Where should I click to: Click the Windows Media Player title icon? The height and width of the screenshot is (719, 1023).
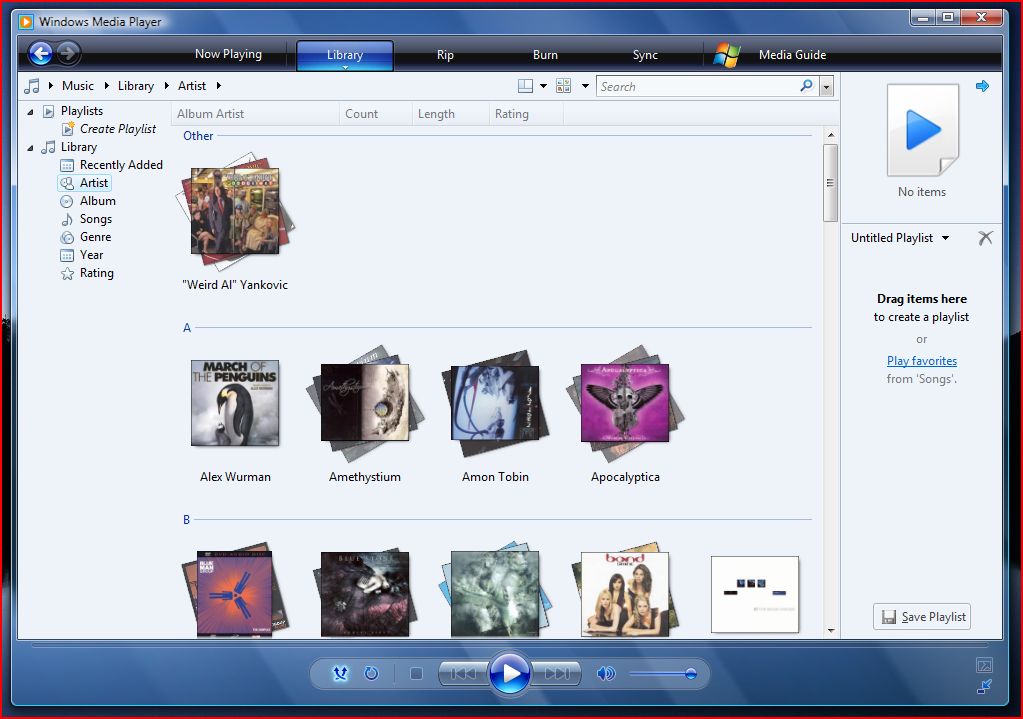pyautogui.click(x=26, y=22)
